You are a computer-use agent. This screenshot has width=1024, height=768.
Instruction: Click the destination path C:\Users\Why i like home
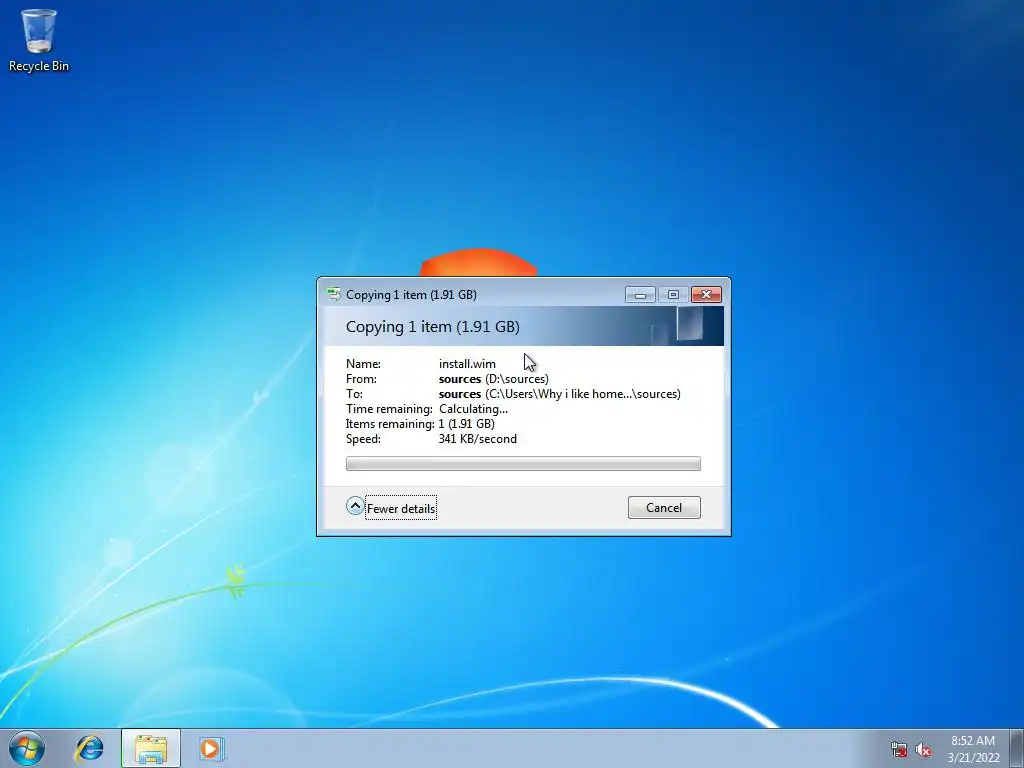560,394
